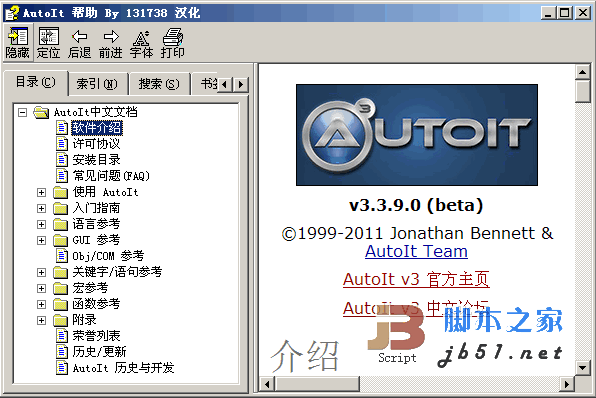Open the 许可协议 topic
Viewport: 596px width, 398px height.
96,144
